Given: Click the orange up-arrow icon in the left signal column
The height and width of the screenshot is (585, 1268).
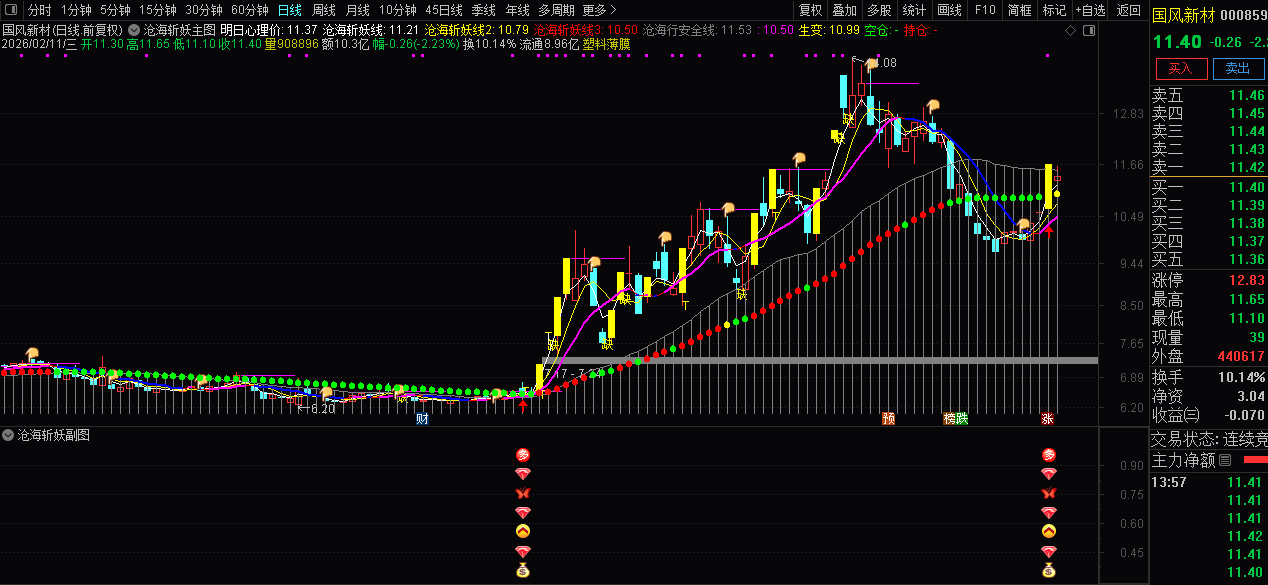Looking at the screenshot, I should coord(522,531).
